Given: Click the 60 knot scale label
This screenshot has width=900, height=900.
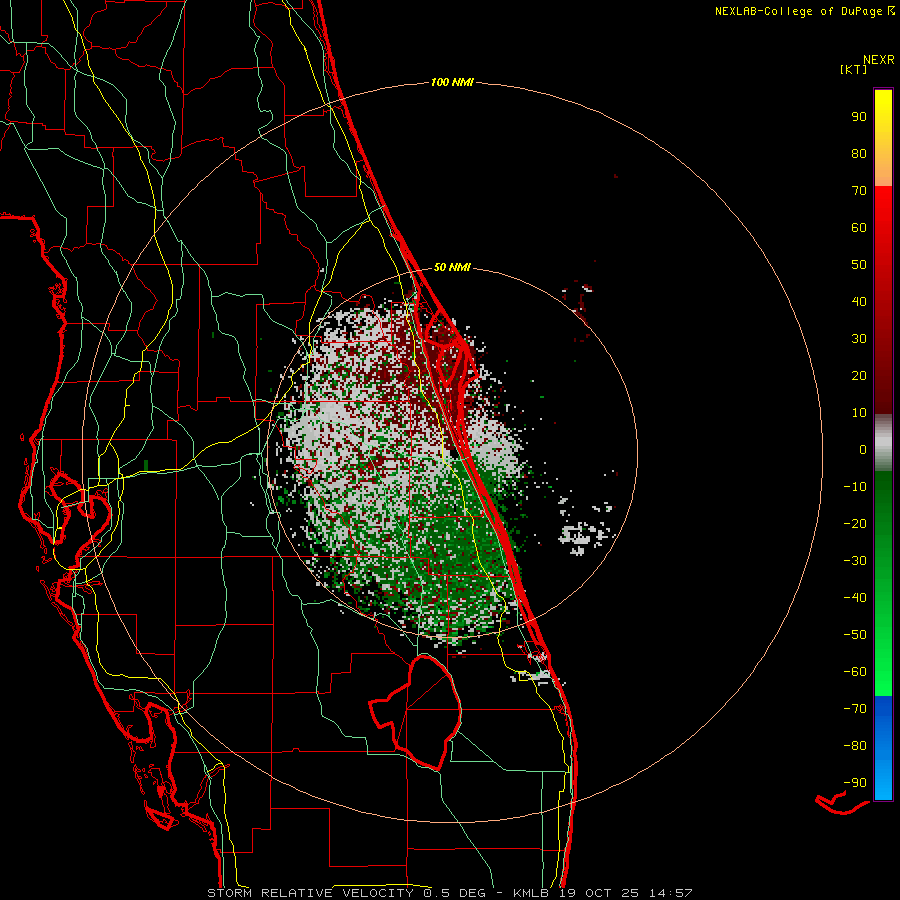Looking at the screenshot, I should click(859, 227).
